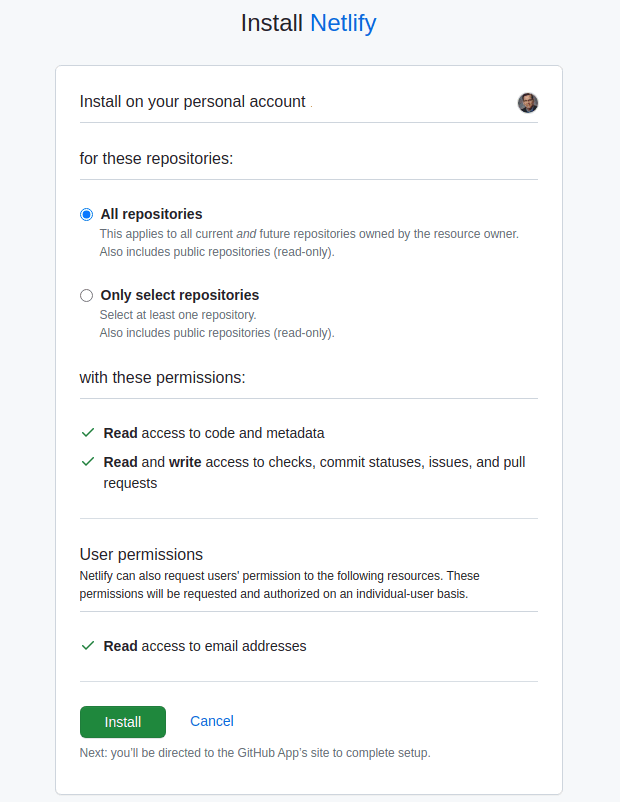Select the All repositories radio button
The width and height of the screenshot is (620, 802).
click(86, 214)
